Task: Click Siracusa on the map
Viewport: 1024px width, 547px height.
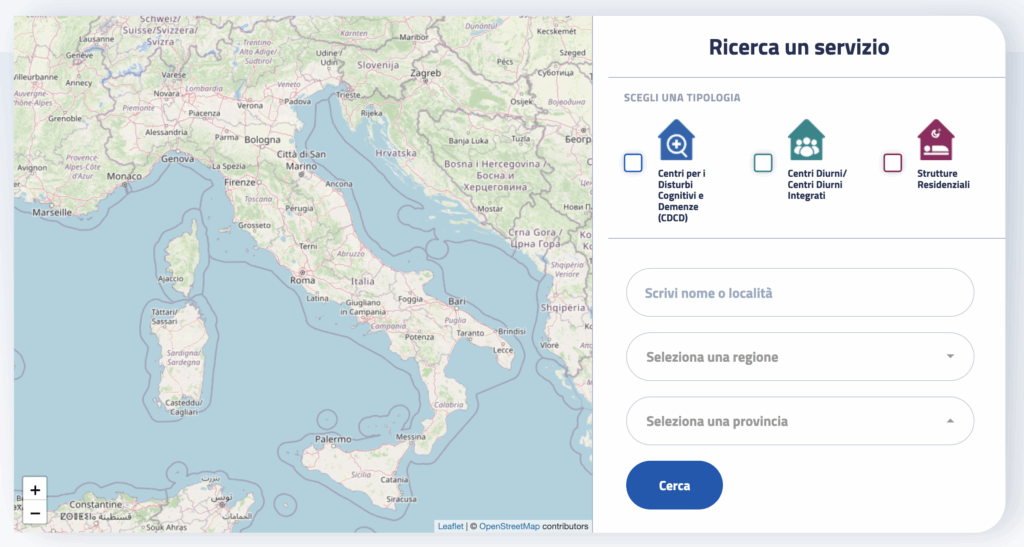Action: click(x=401, y=499)
